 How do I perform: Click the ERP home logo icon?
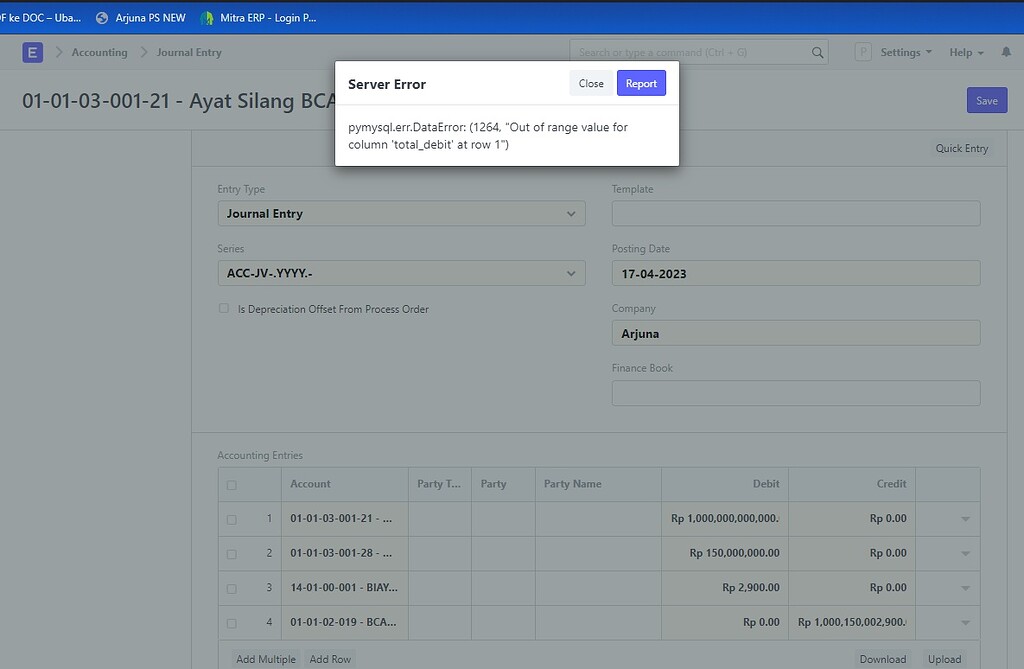pos(32,51)
